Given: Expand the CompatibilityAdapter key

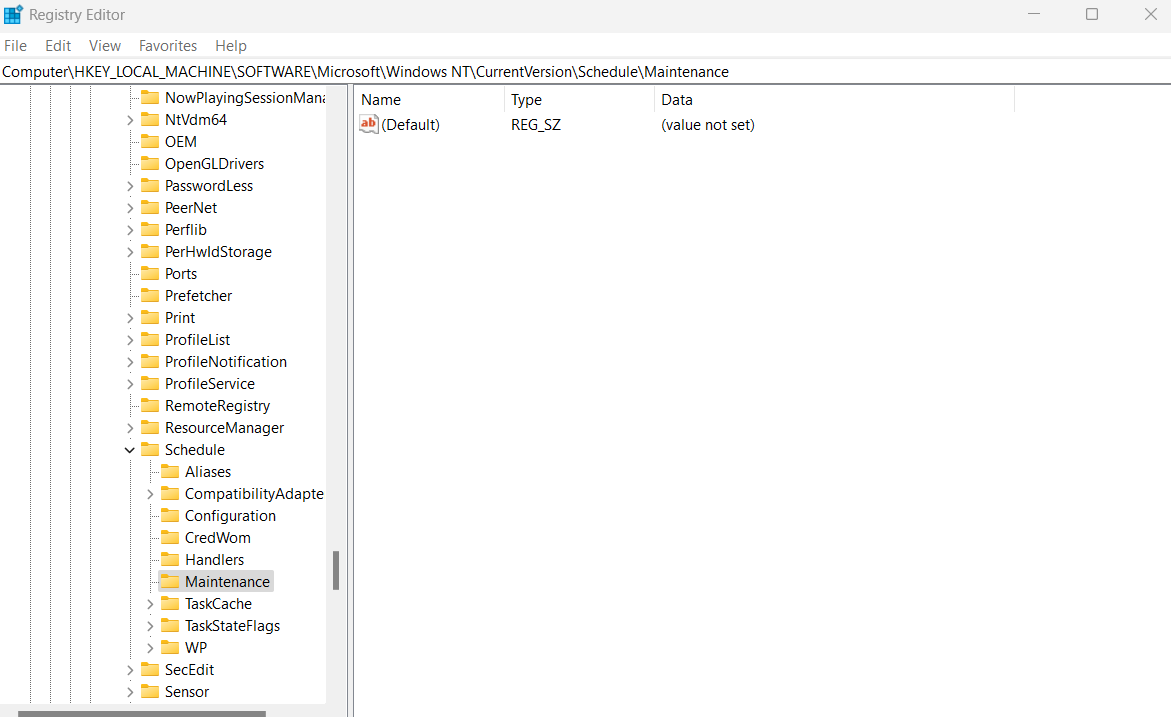Looking at the screenshot, I should click(x=150, y=494).
